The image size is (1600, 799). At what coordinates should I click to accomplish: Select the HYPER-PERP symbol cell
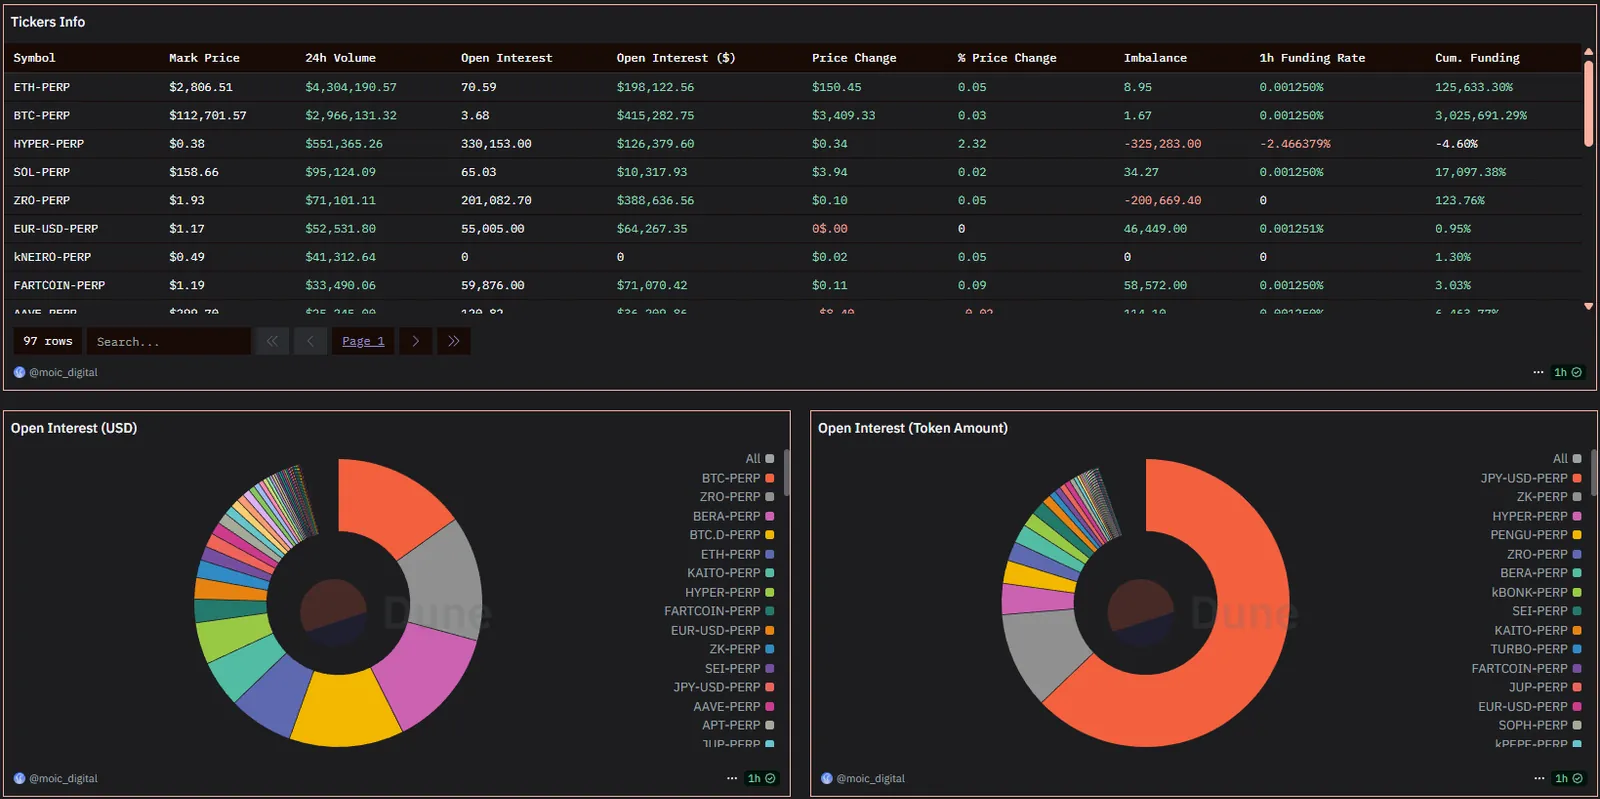tap(49, 144)
